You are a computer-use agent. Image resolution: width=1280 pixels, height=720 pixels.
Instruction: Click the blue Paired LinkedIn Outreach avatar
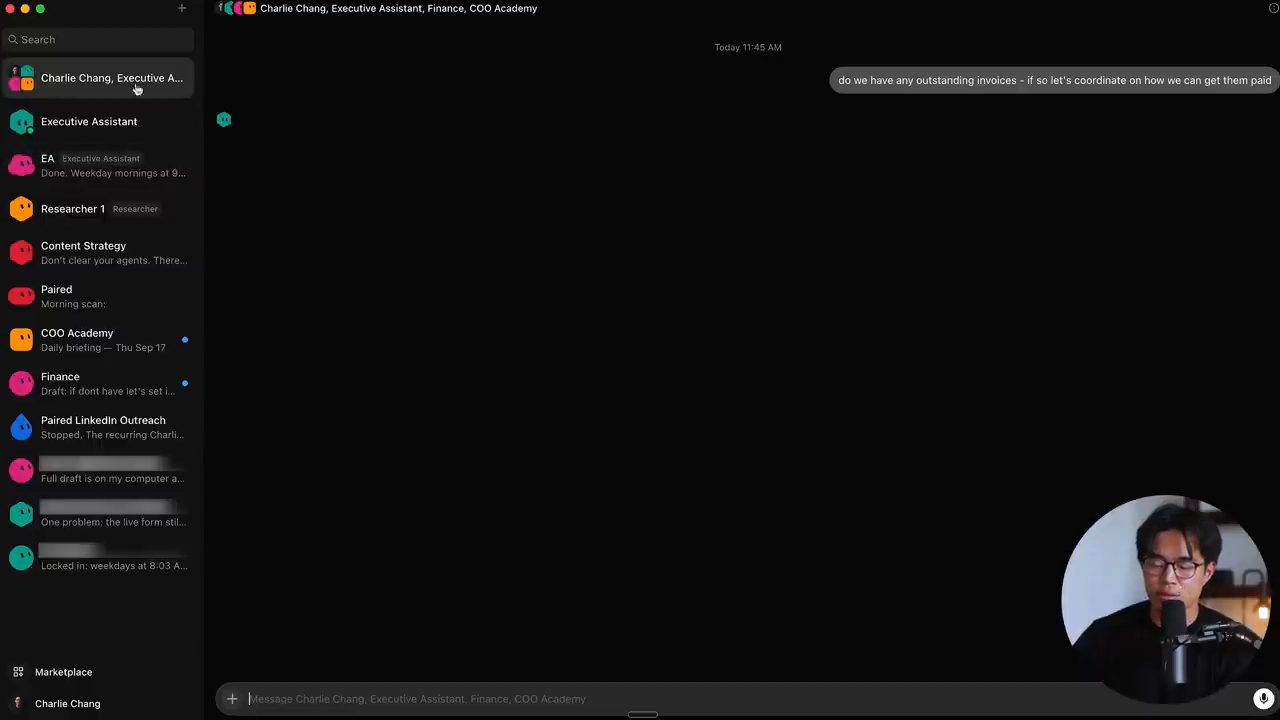tap(21, 427)
